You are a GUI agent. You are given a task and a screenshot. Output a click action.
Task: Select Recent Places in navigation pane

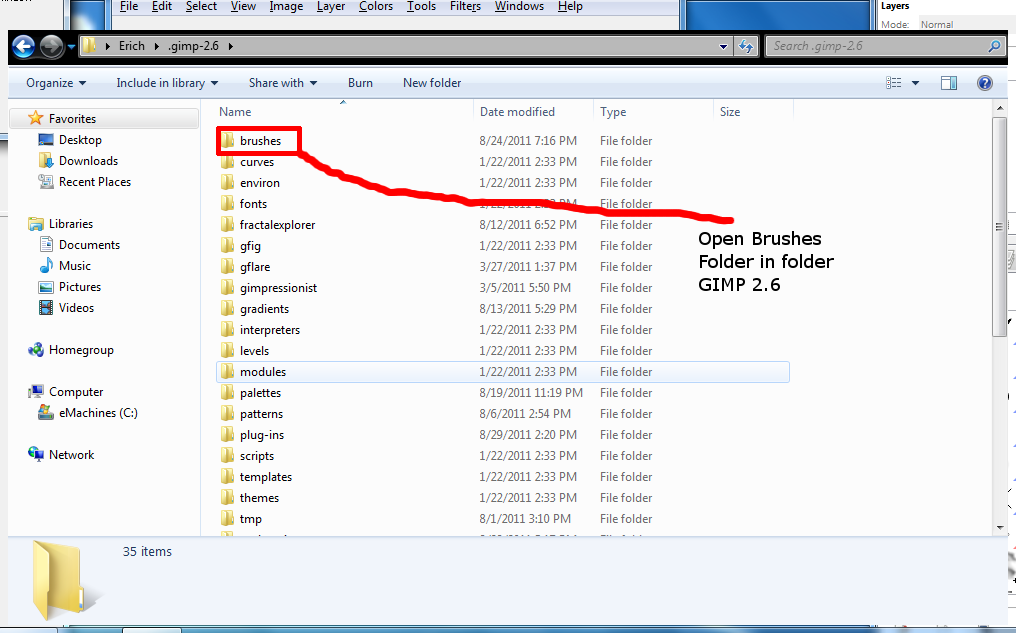click(x=95, y=182)
